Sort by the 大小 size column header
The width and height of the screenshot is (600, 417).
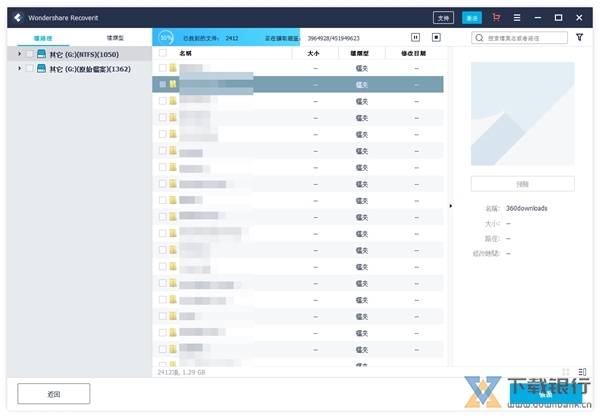(313, 53)
